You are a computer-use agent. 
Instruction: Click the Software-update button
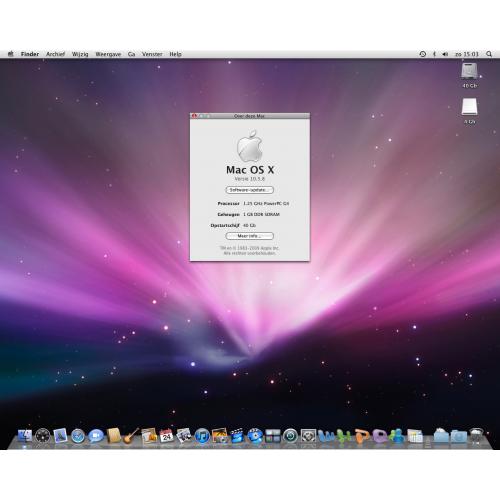[250, 190]
